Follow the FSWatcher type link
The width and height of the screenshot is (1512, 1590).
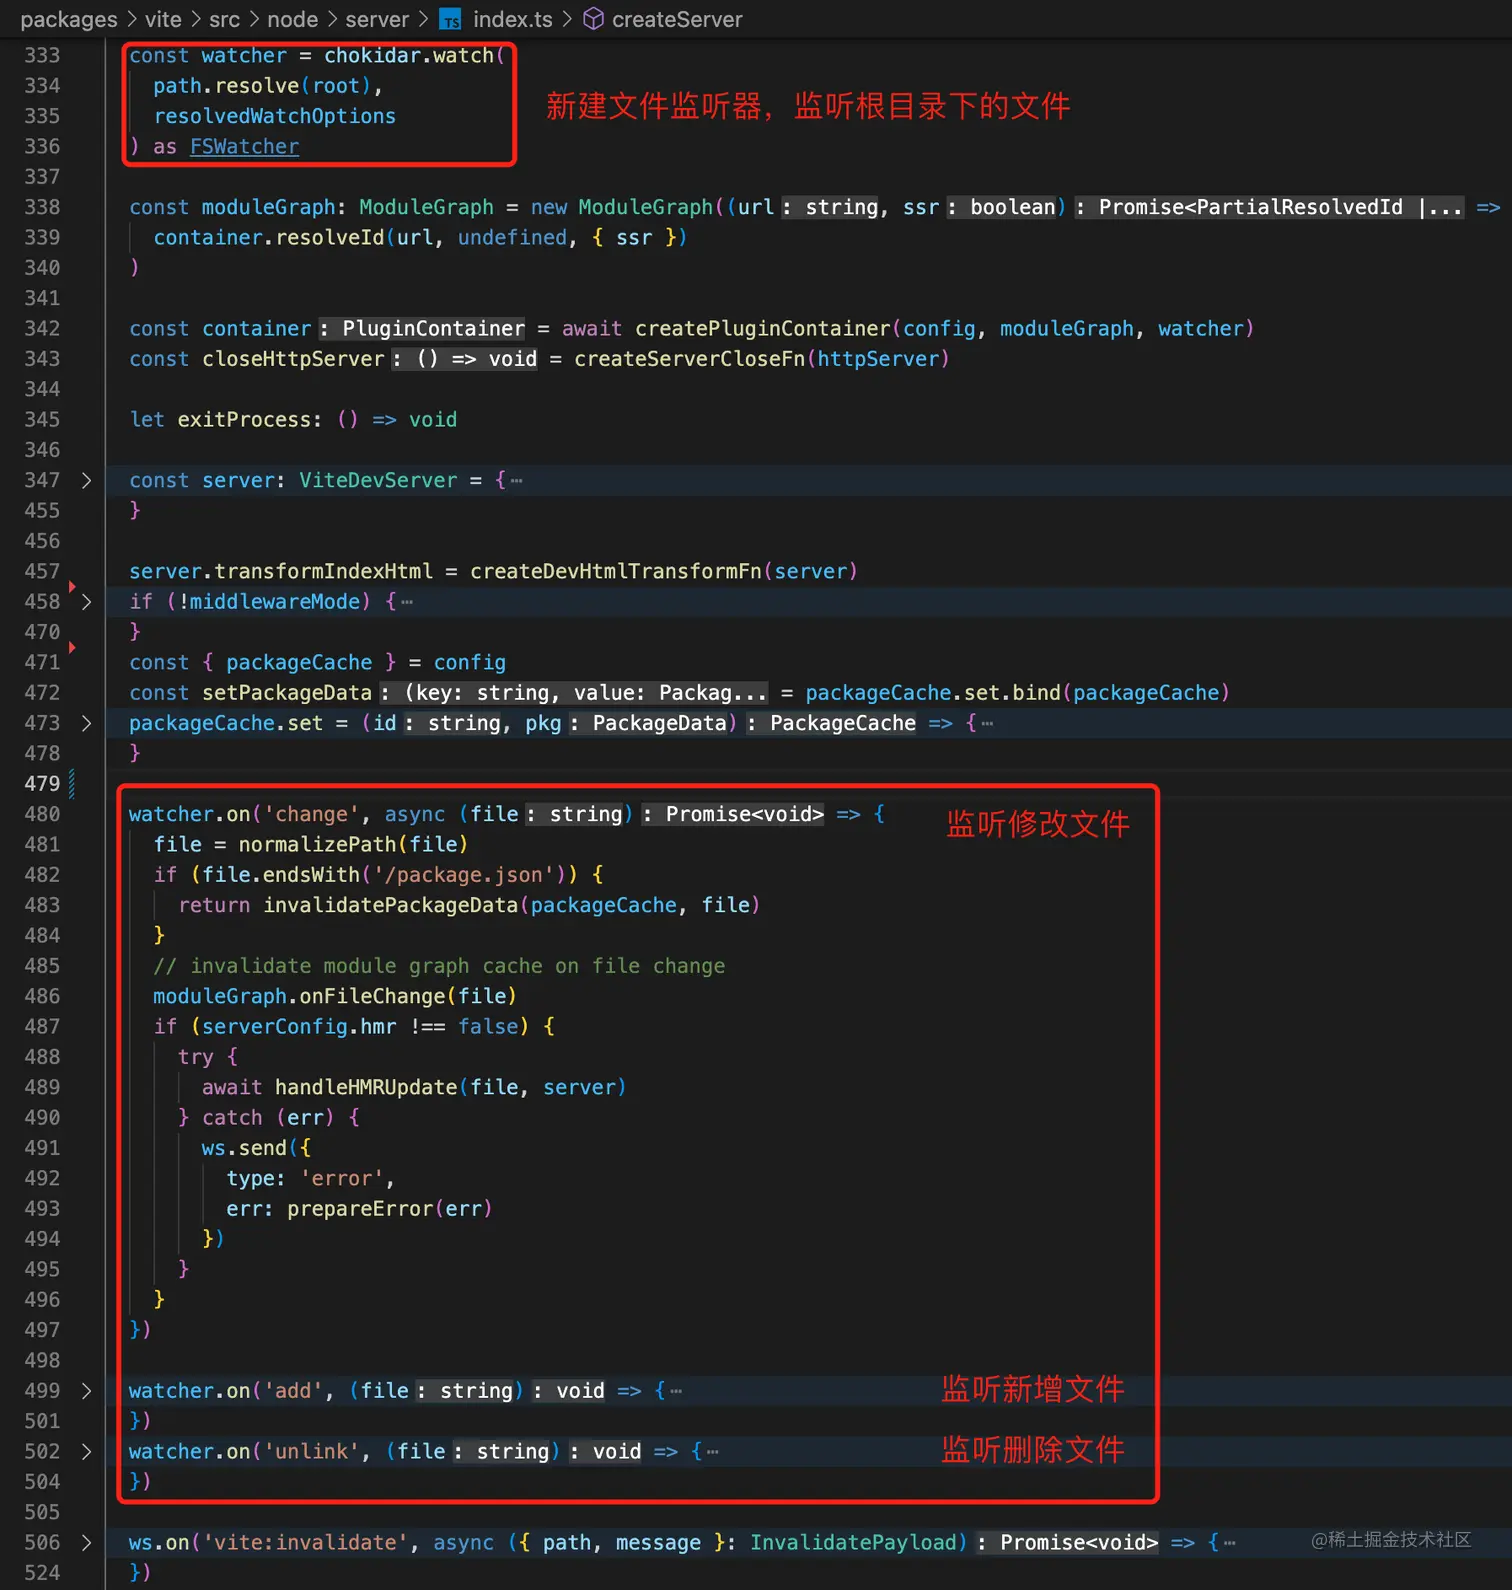coord(245,147)
